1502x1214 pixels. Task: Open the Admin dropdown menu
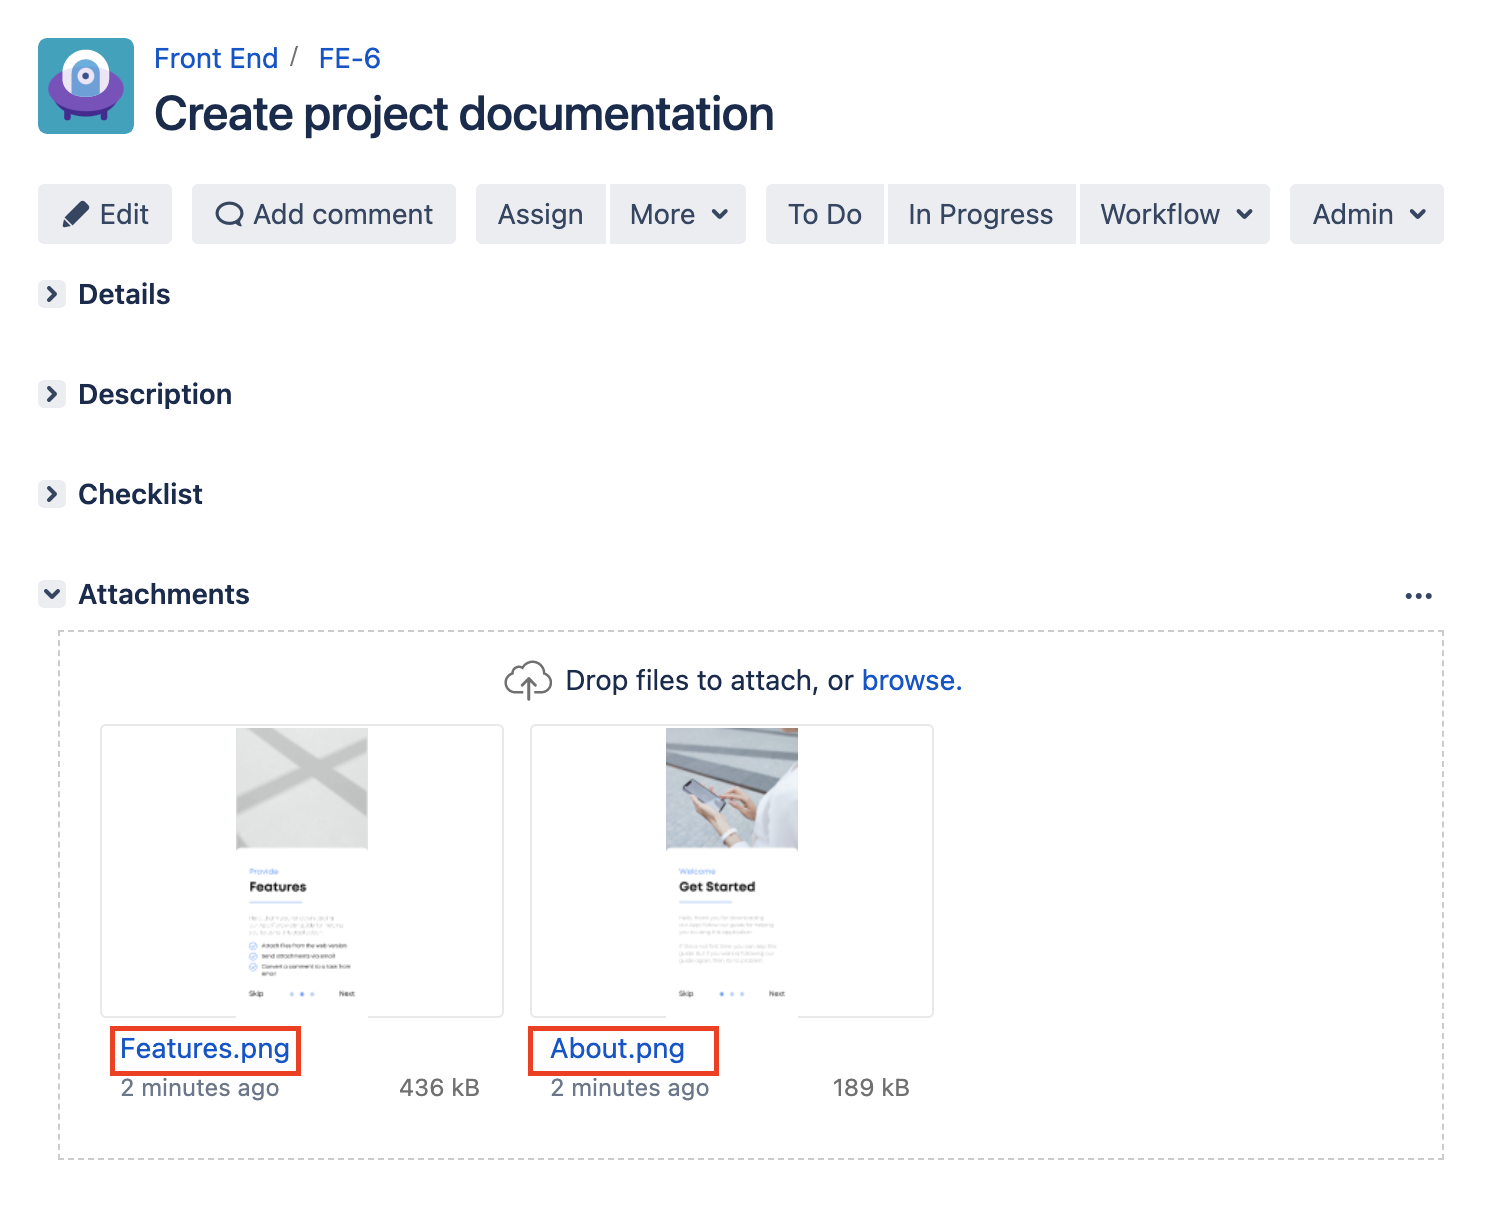(x=1367, y=214)
